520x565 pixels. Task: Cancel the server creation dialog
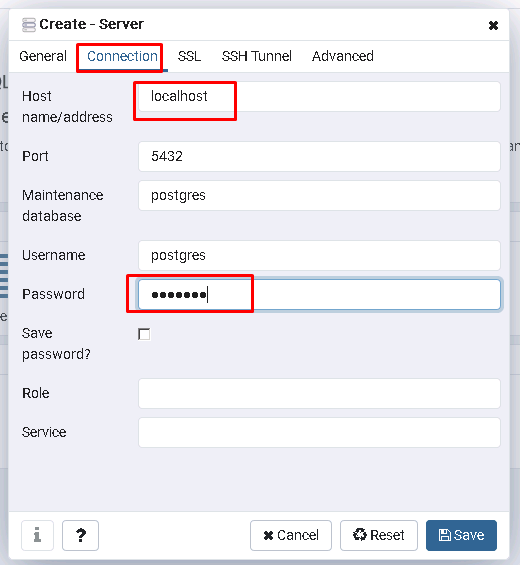[x=291, y=535]
